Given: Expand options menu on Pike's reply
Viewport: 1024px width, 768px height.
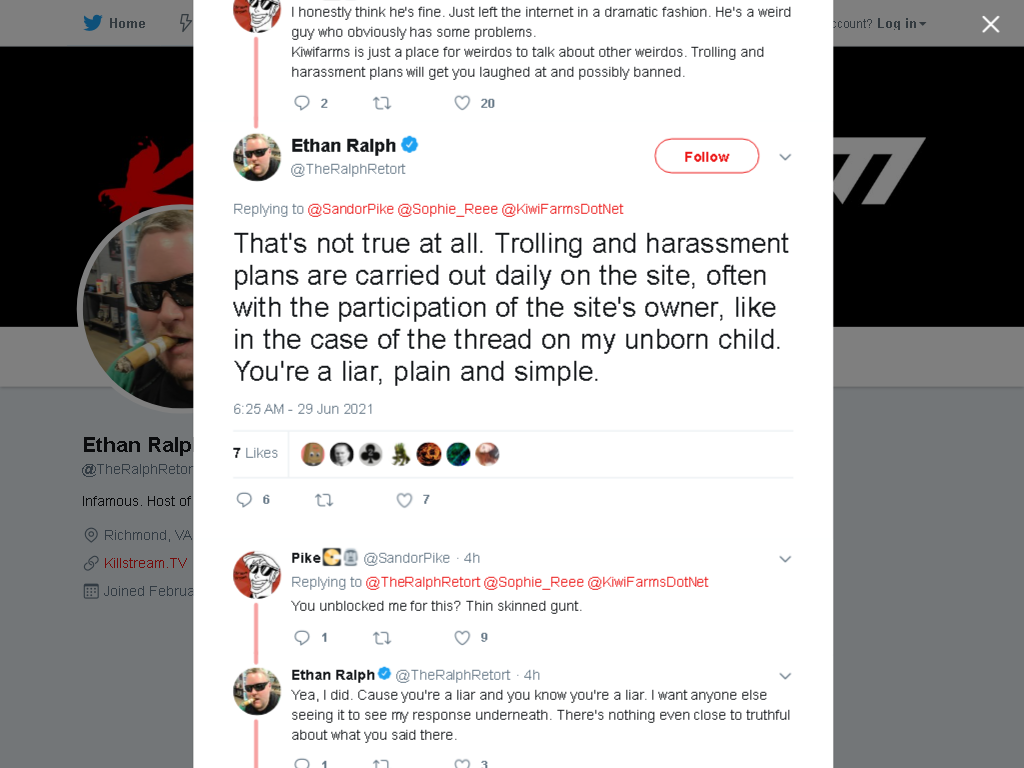Looking at the screenshot, I should tap(786, 559).
